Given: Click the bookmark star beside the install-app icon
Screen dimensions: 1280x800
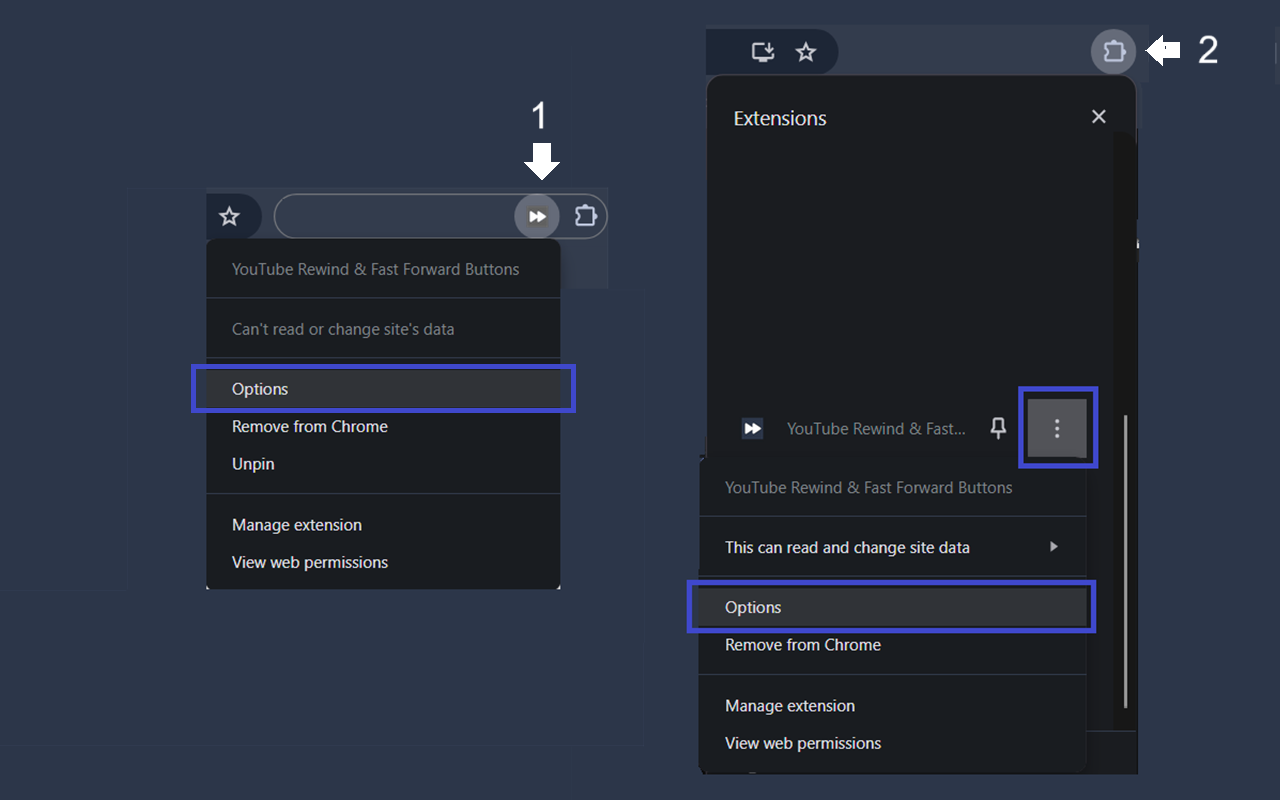Looking at the screenshot, I should tap(806, 52).
